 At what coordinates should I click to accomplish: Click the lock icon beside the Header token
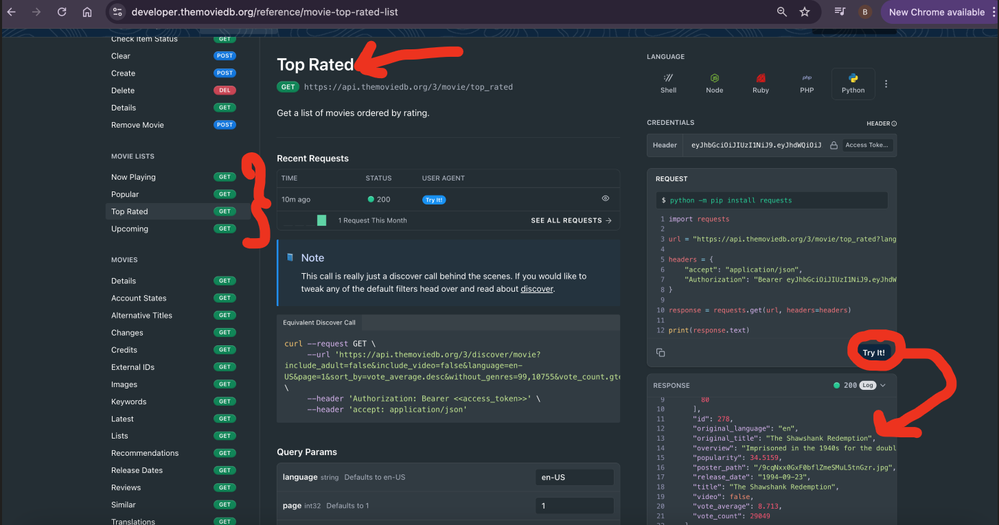click(833, 145)
